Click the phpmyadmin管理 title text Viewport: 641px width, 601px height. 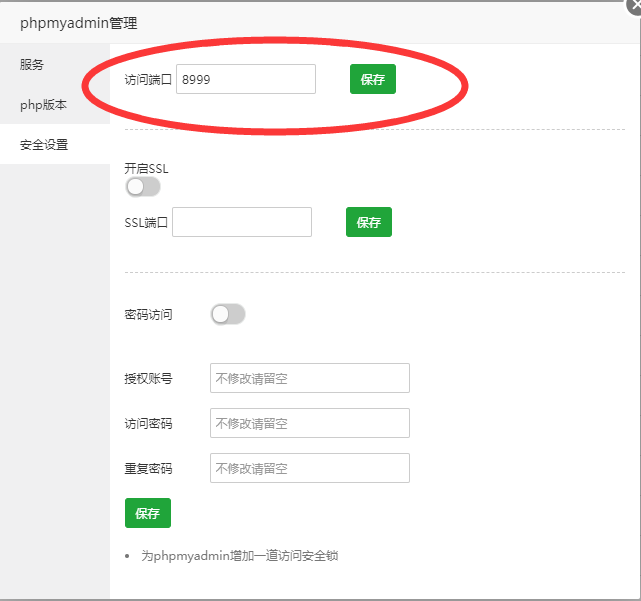click(x=78, y=23)
